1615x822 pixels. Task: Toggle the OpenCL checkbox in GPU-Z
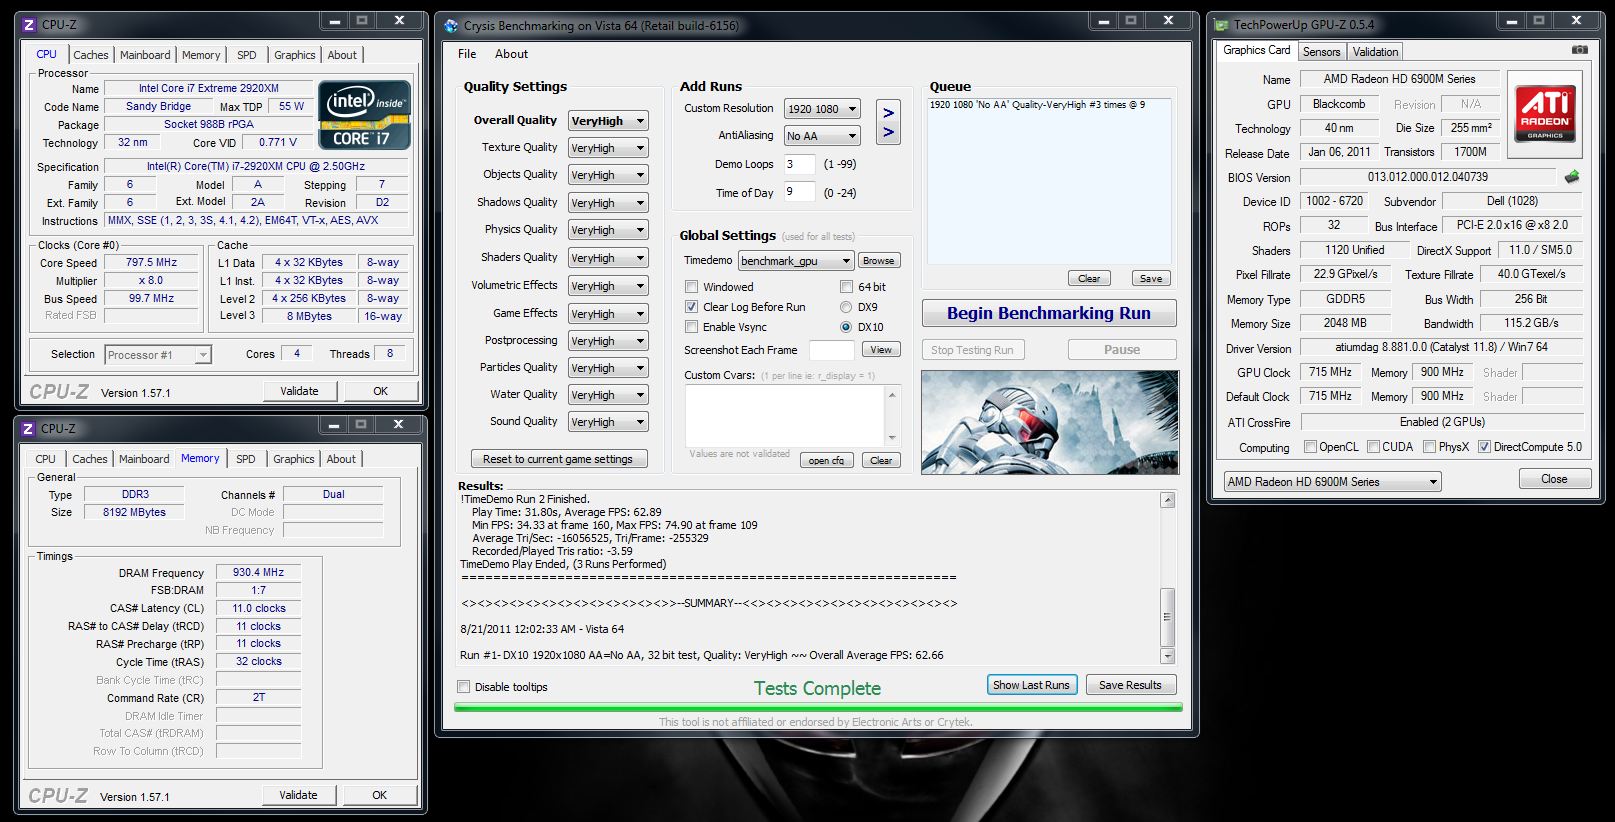1310,447
